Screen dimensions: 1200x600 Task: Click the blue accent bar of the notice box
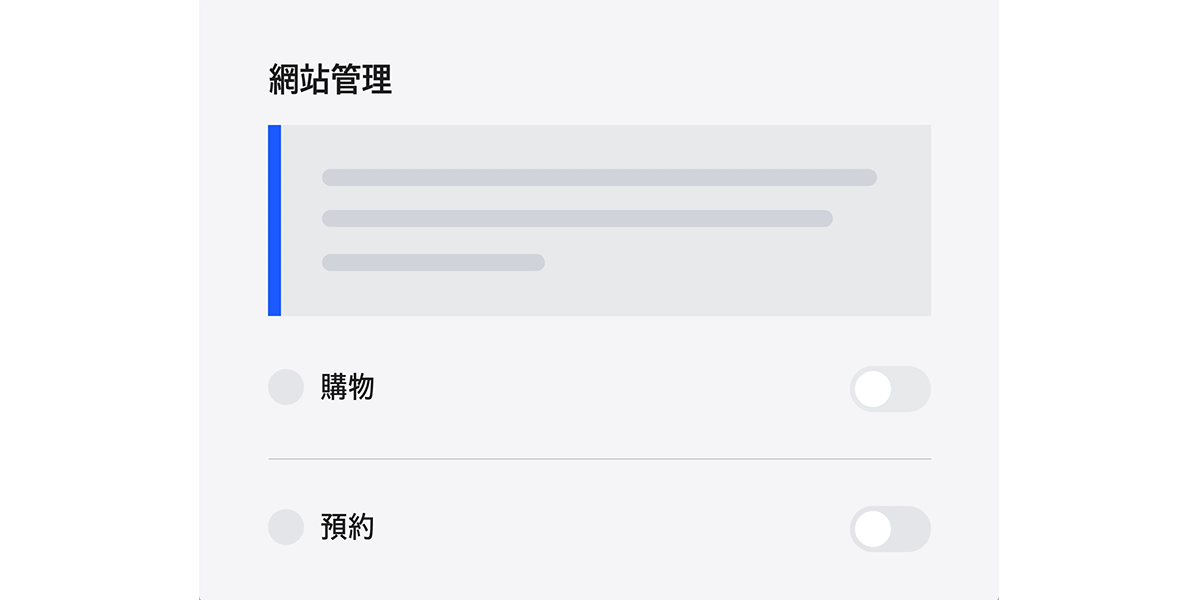[274, 220]
